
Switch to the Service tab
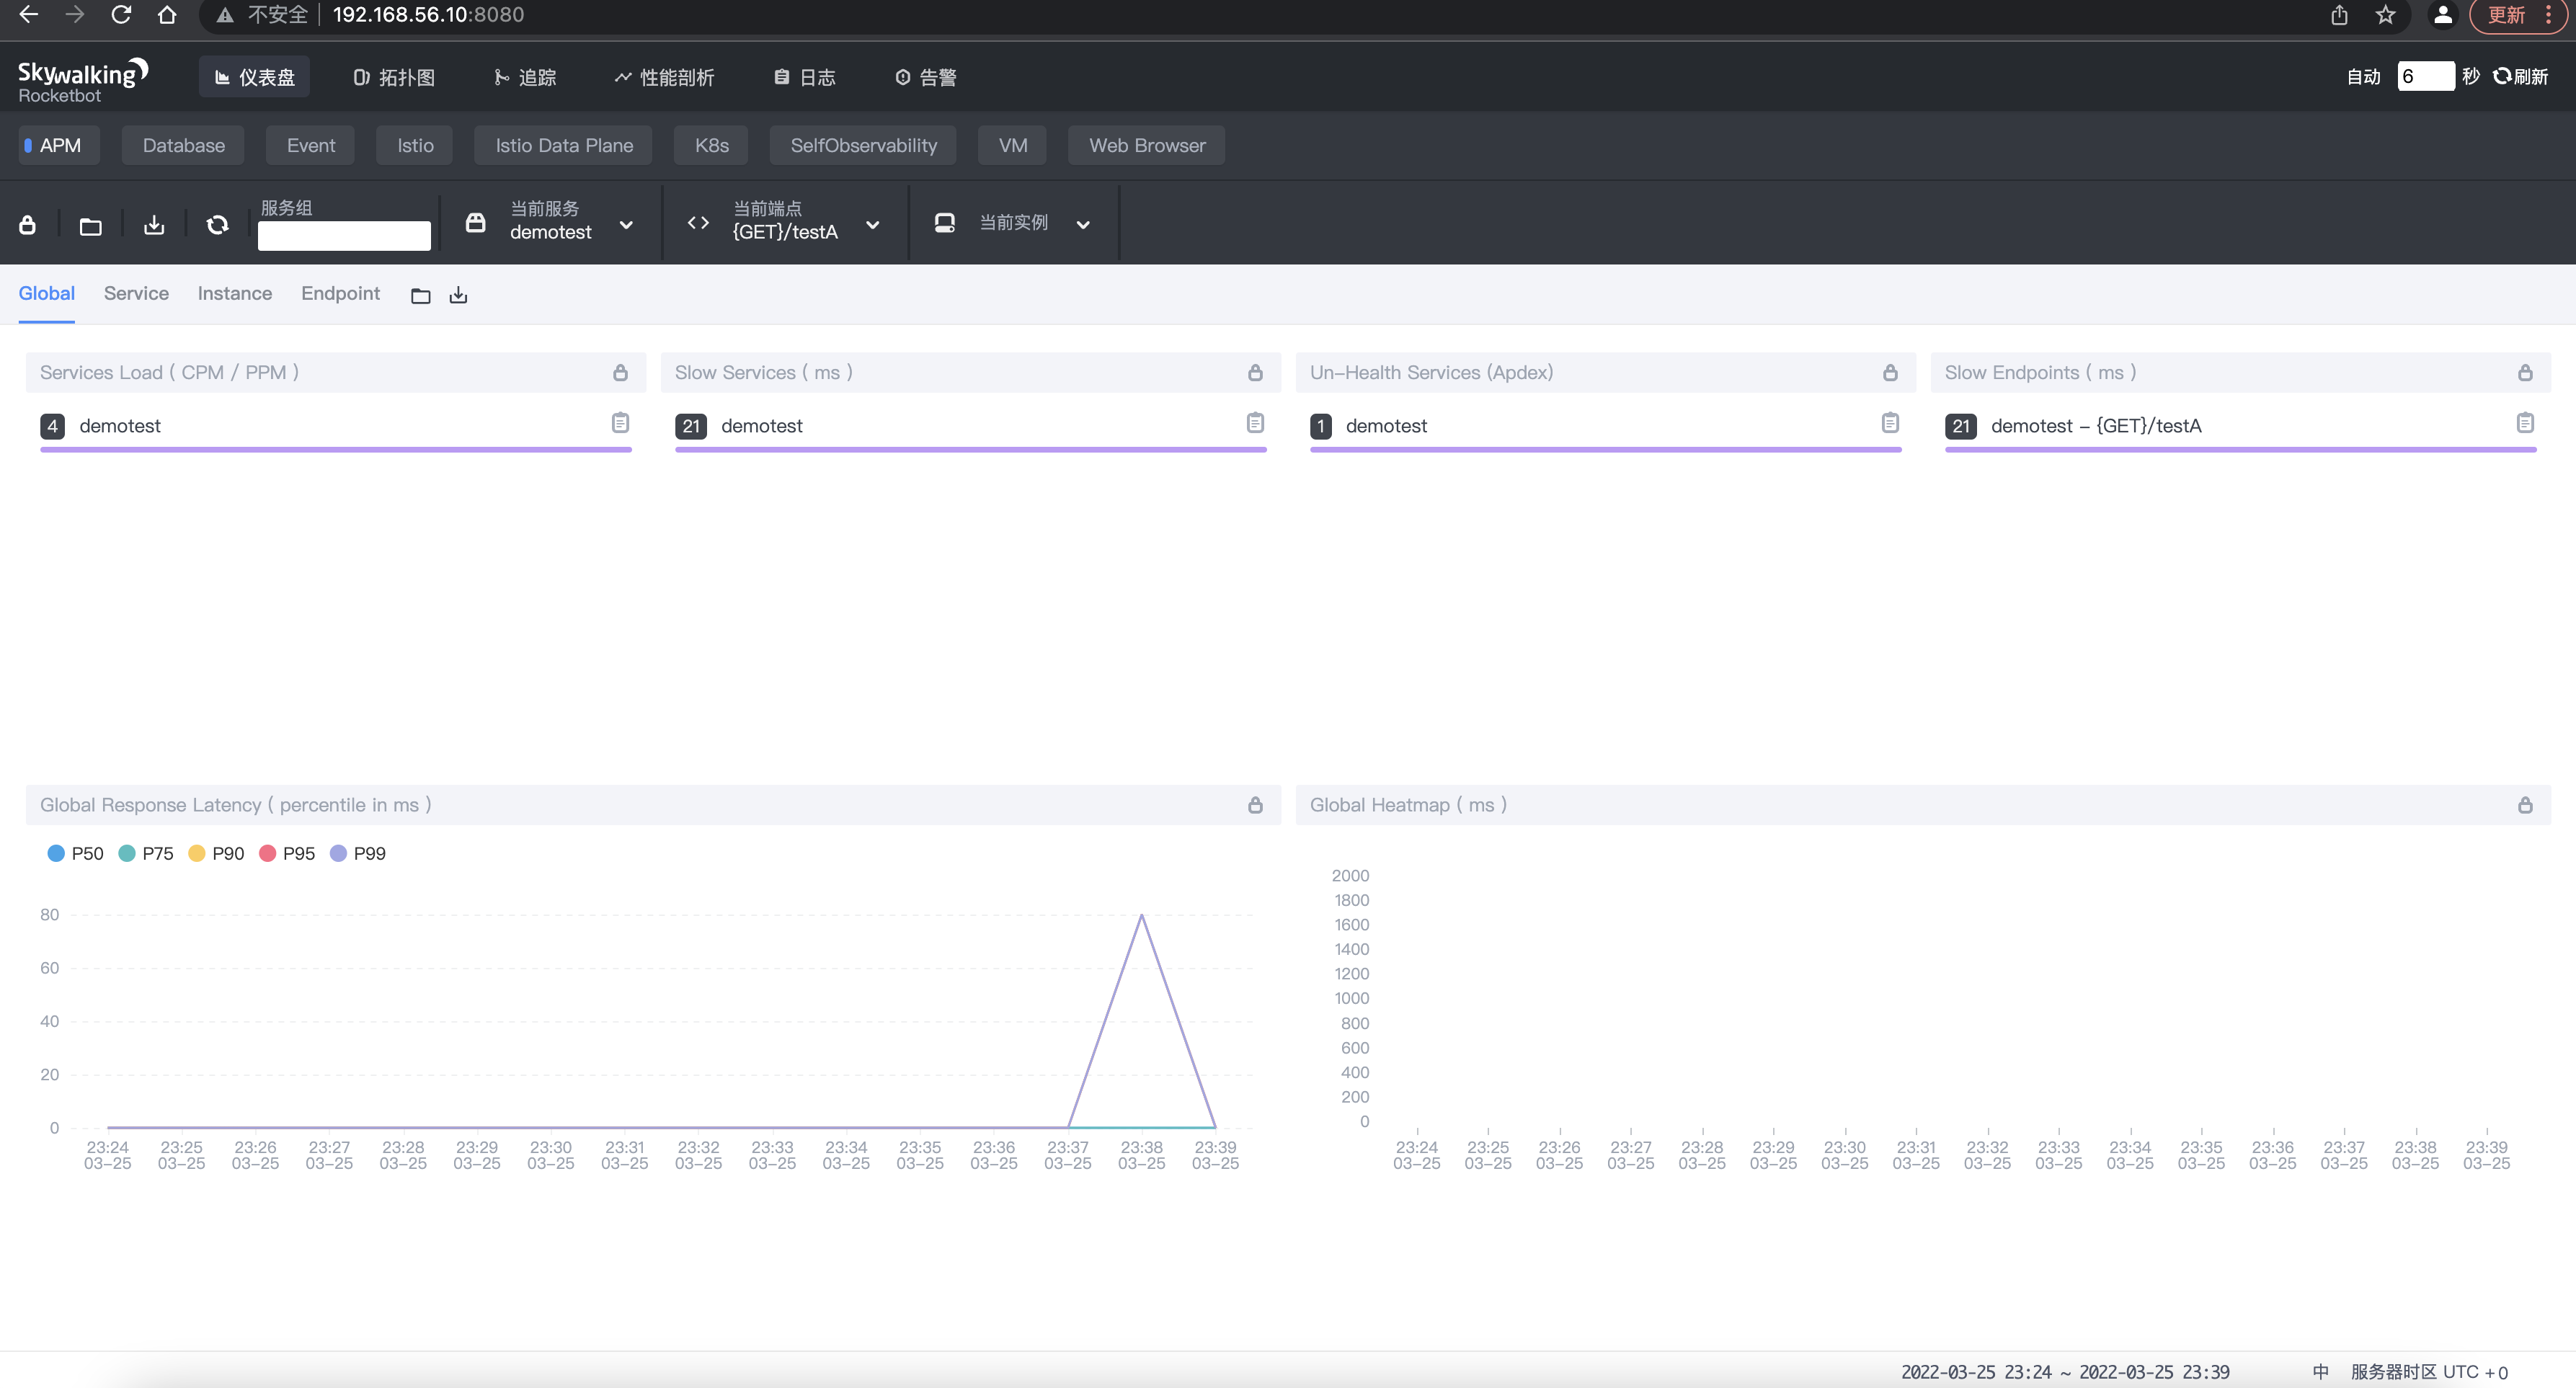tap(136, 293)
